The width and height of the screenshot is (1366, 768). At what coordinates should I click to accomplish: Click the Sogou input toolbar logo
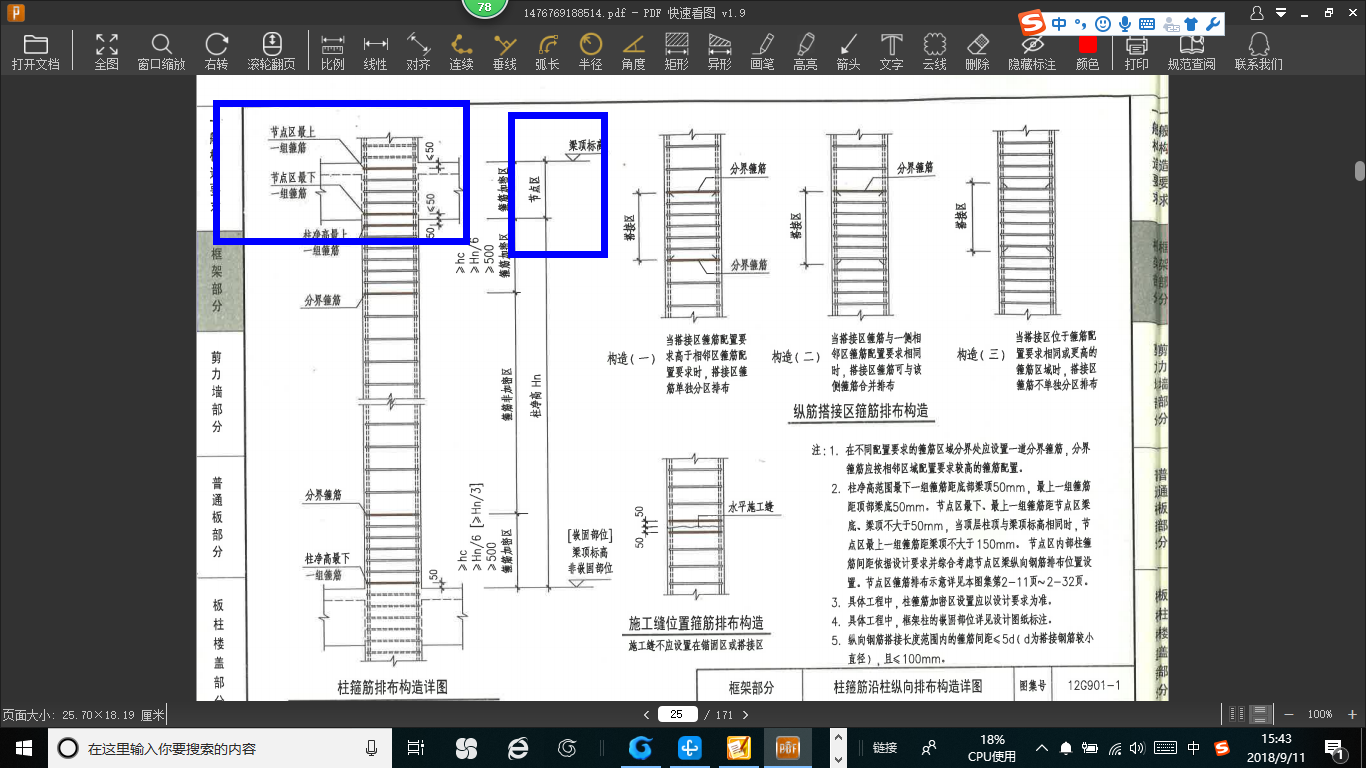tap(1032, 22)
